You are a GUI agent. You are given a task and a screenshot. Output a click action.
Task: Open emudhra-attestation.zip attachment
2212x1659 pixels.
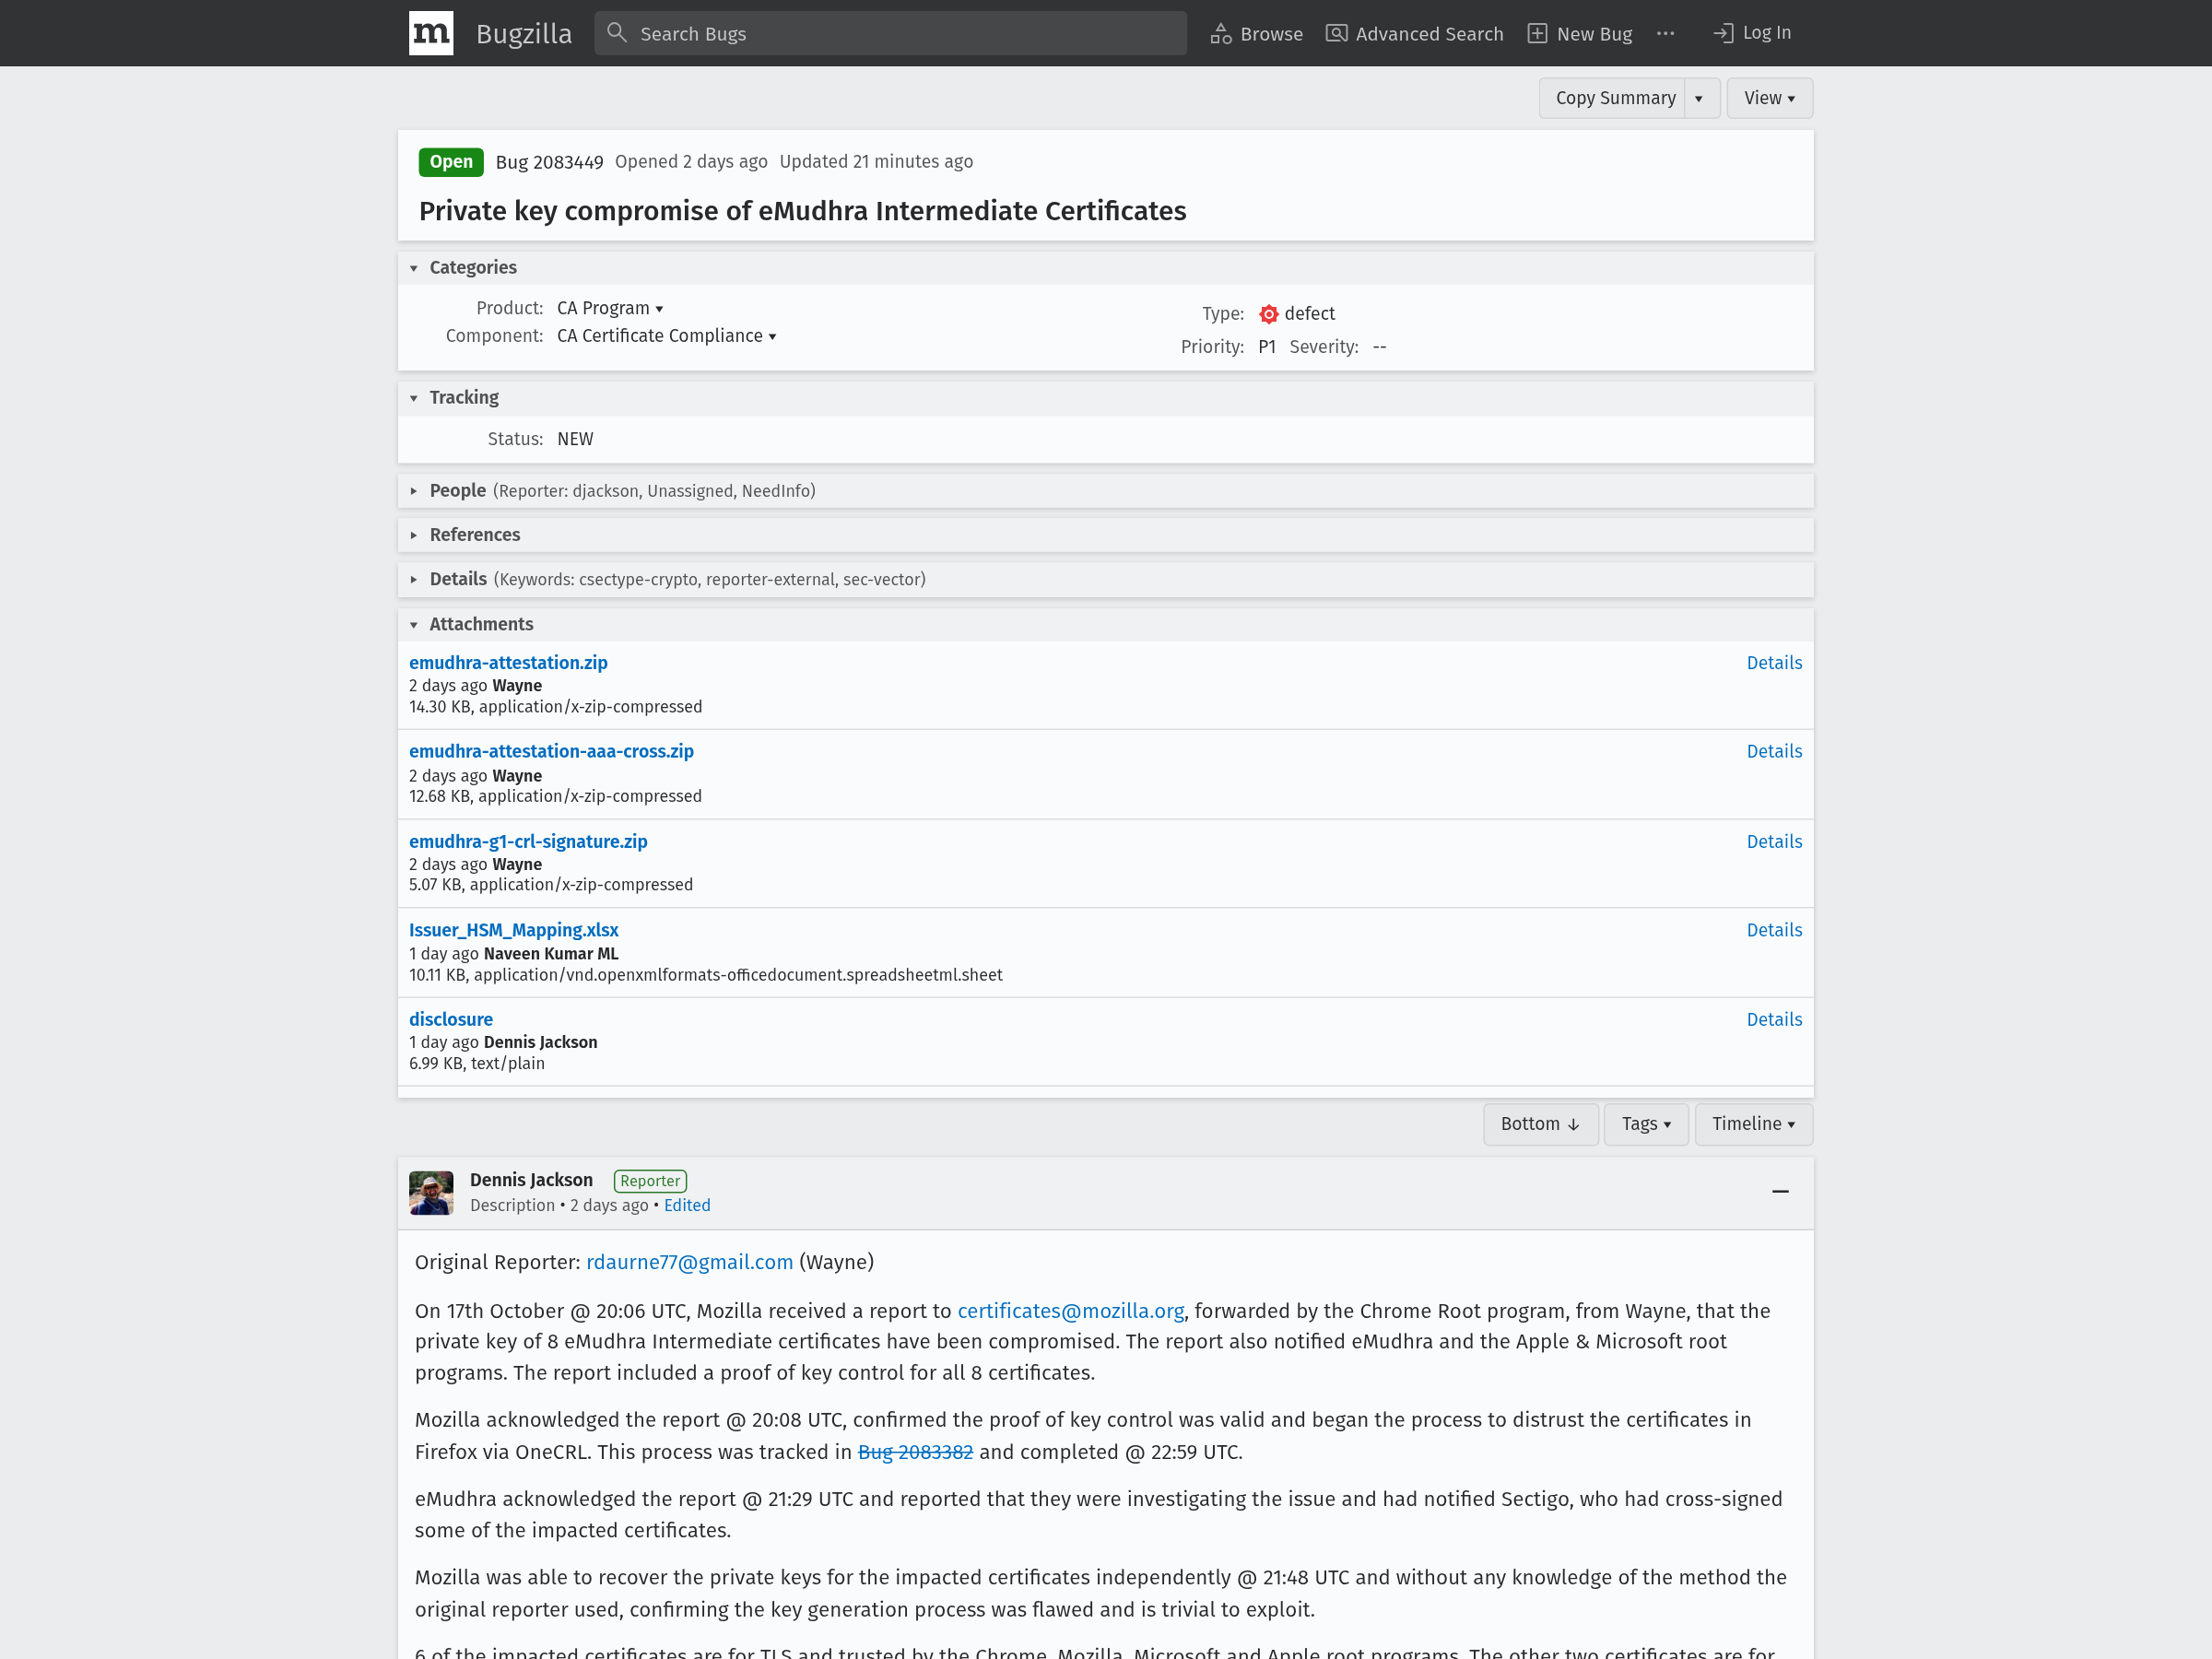pos(508,663)
